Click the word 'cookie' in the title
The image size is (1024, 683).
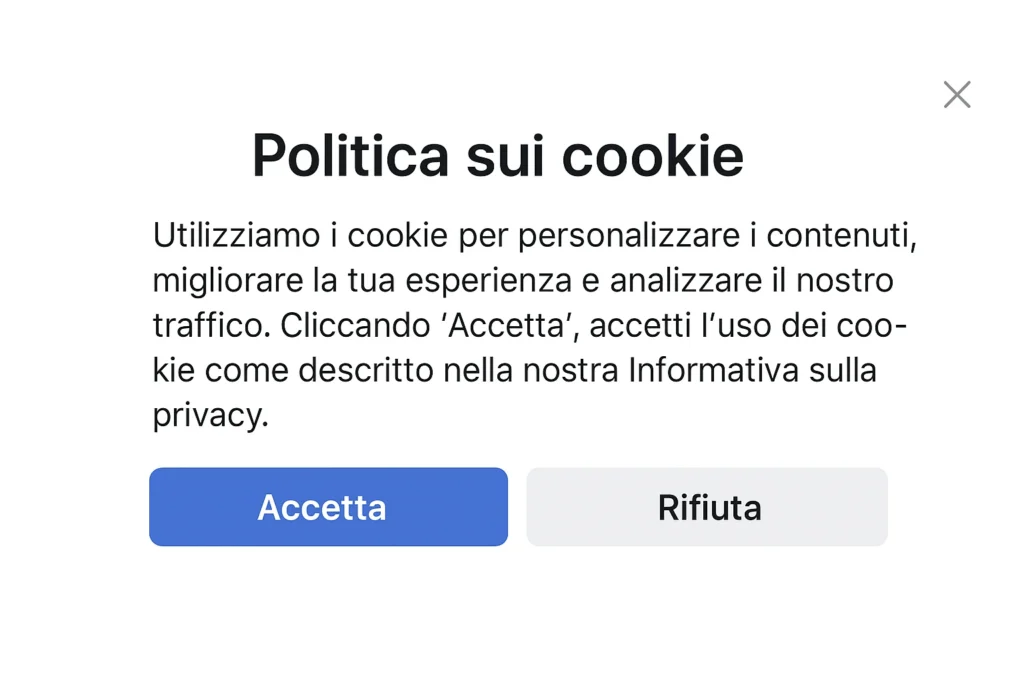click(652, 155)
